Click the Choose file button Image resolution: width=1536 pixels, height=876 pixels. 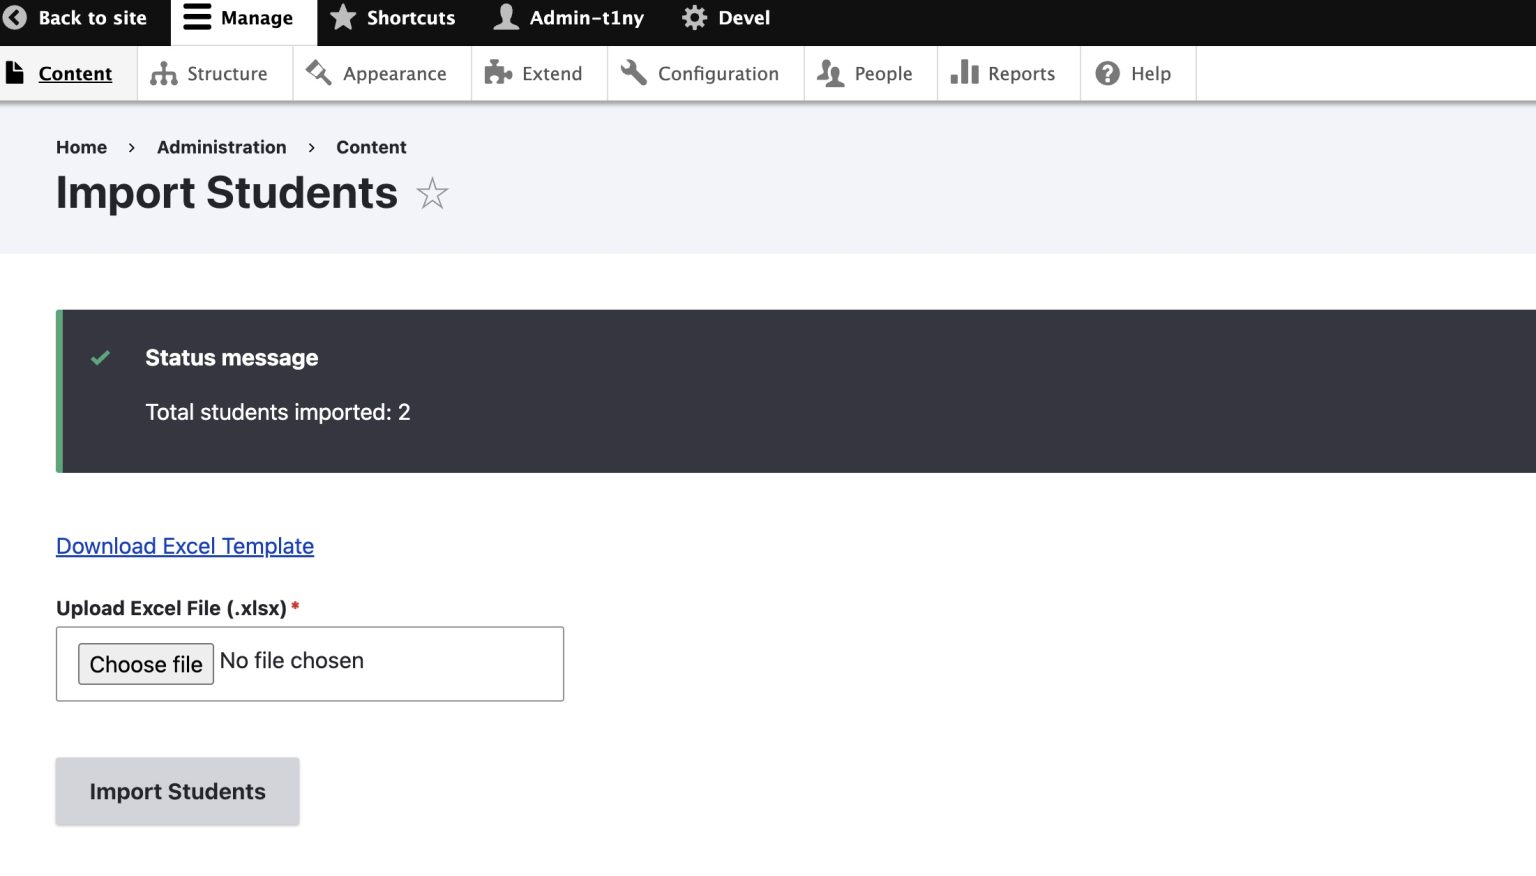pos(146,664)
